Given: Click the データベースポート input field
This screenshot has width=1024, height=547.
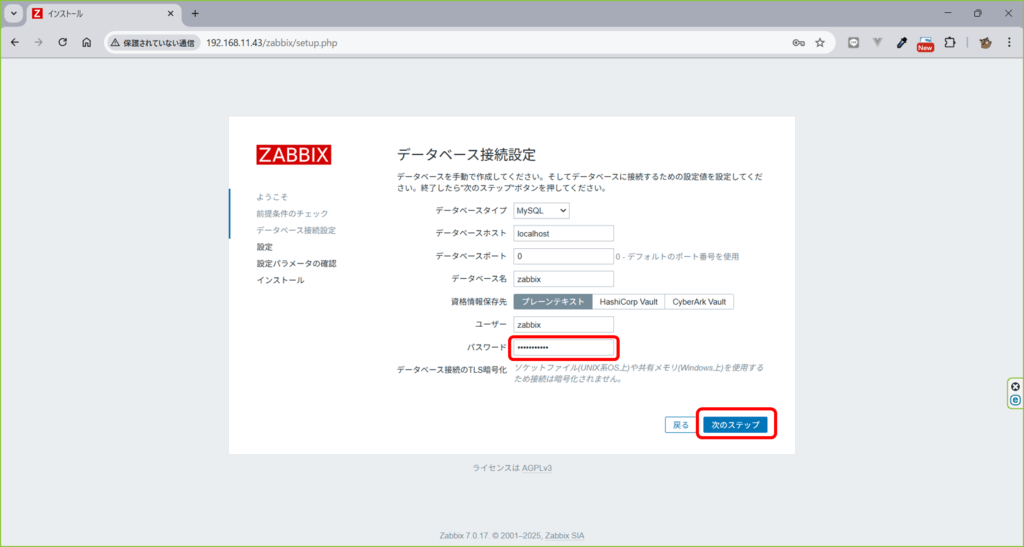Looking at the screenshot, I should coord(563,257).
